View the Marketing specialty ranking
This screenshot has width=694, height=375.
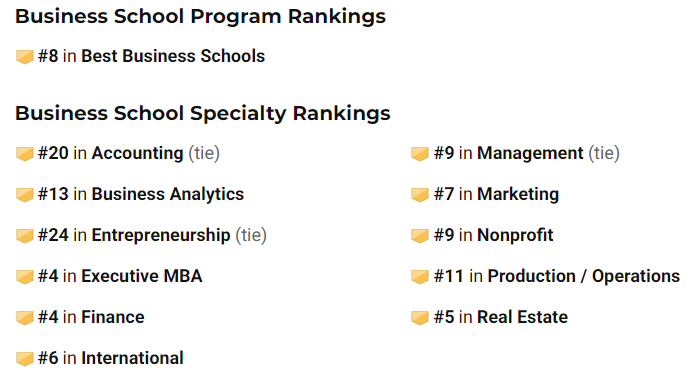518,194
